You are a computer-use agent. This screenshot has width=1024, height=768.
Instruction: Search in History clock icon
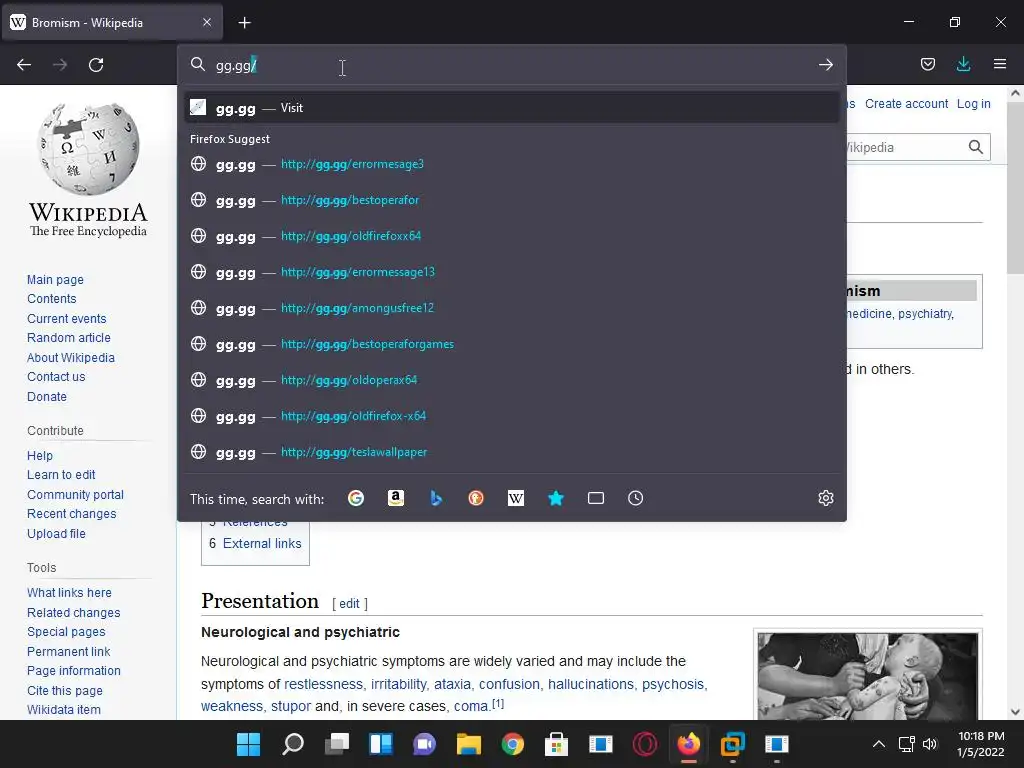pyautogui.click(x=635, y=498)
